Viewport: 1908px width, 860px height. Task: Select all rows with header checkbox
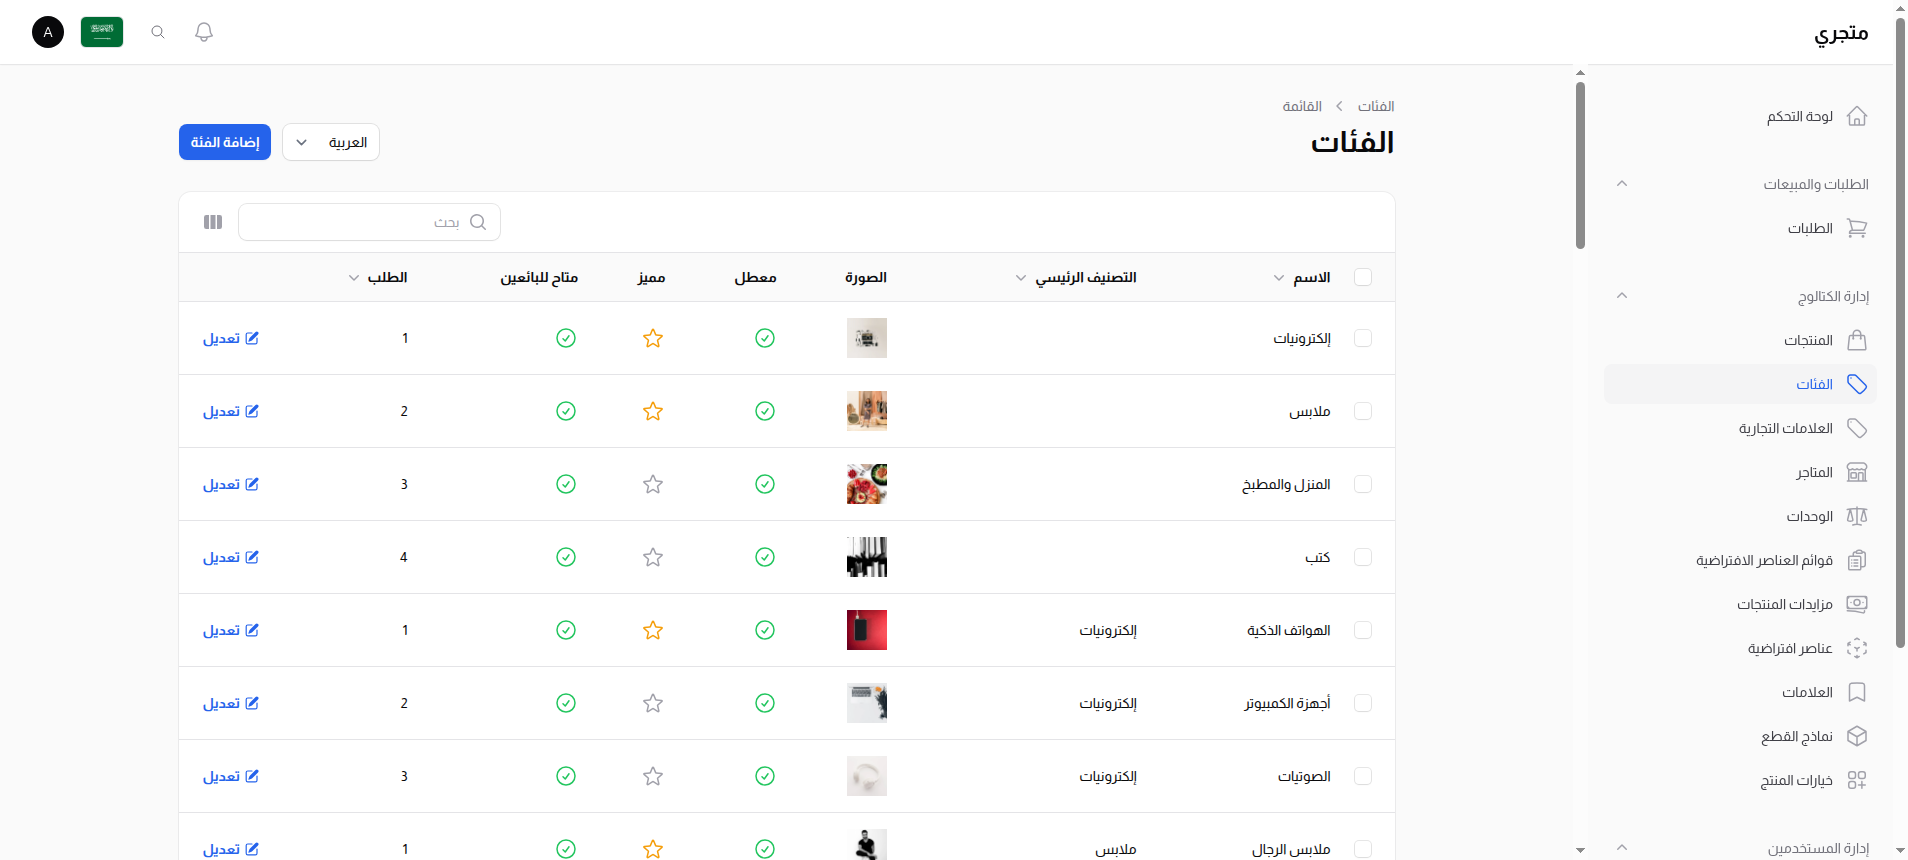click(1362, 277)
